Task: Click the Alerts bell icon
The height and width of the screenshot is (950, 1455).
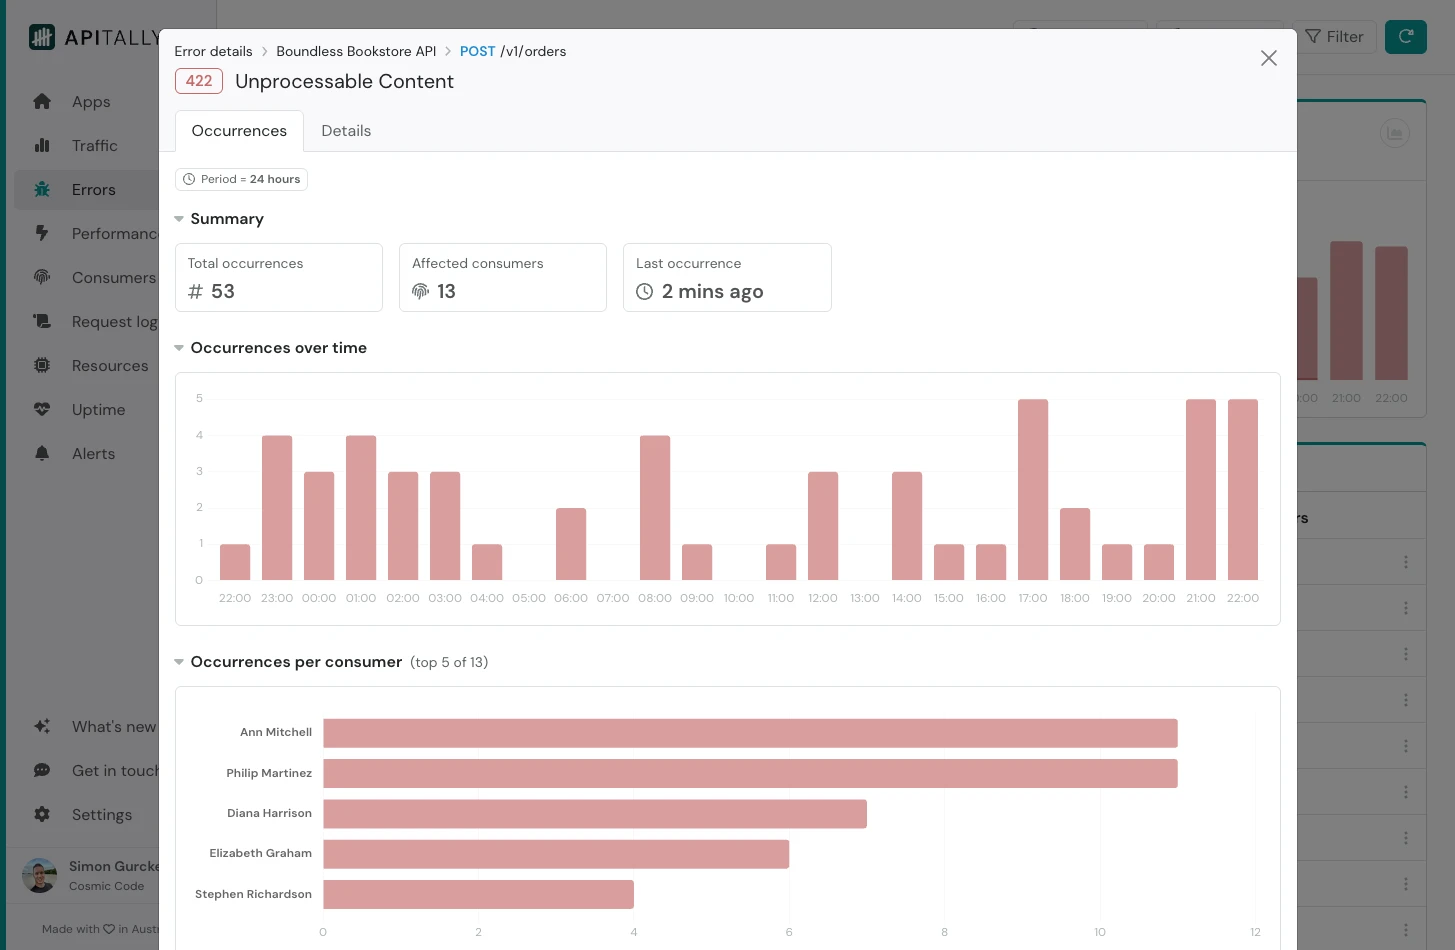Action: (42, 454)
